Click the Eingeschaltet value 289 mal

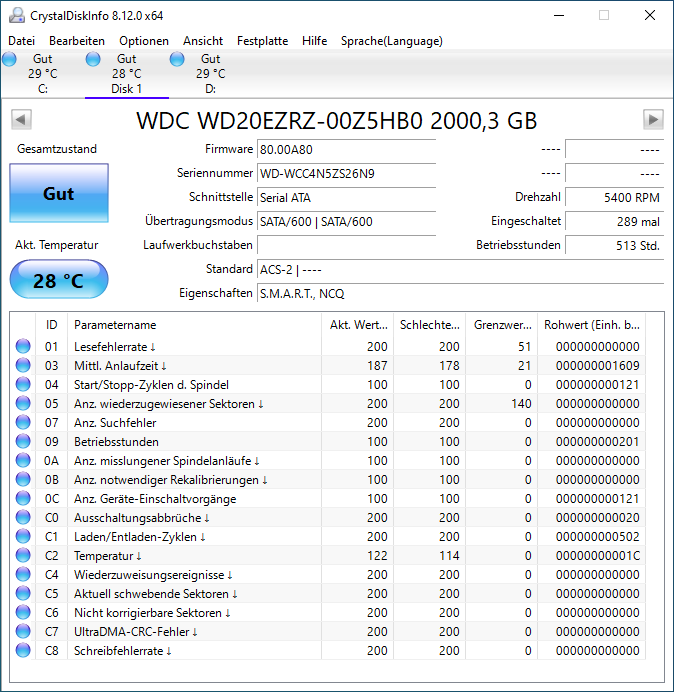click(614, 221)
